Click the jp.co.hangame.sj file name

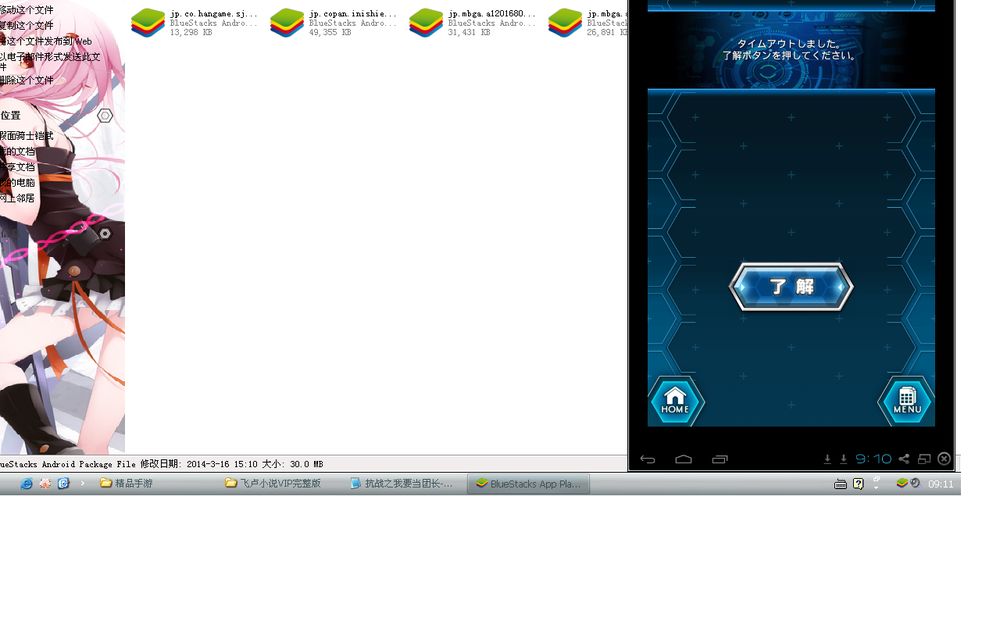click(214, 13)
